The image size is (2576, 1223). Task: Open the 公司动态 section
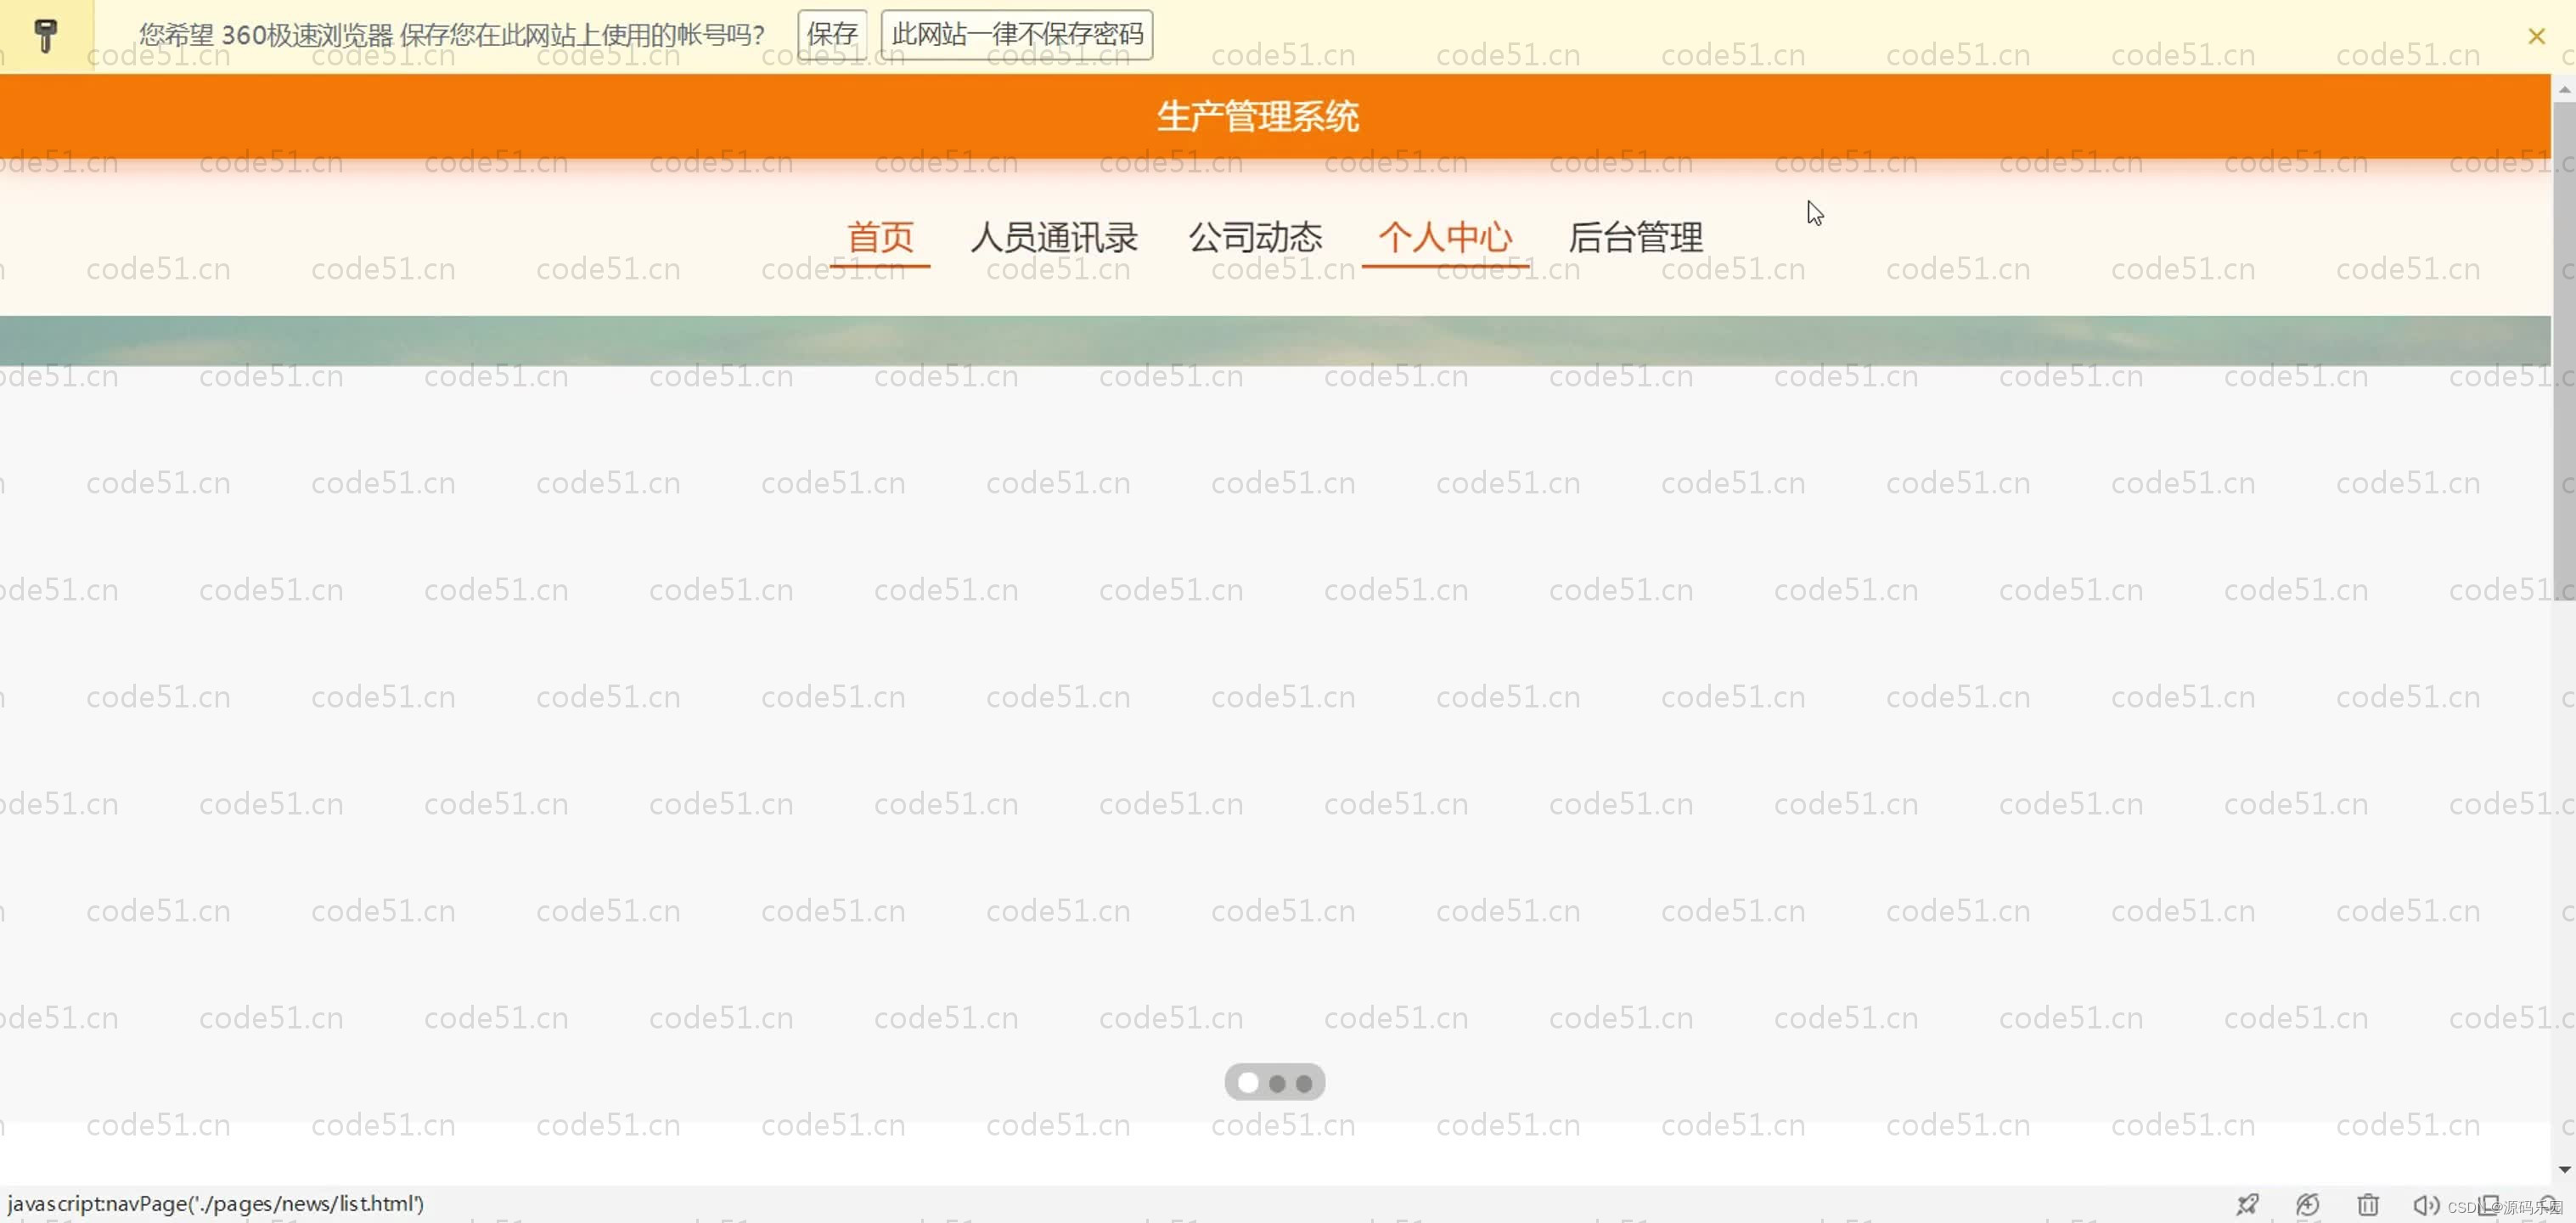(x=1255, y=238)
